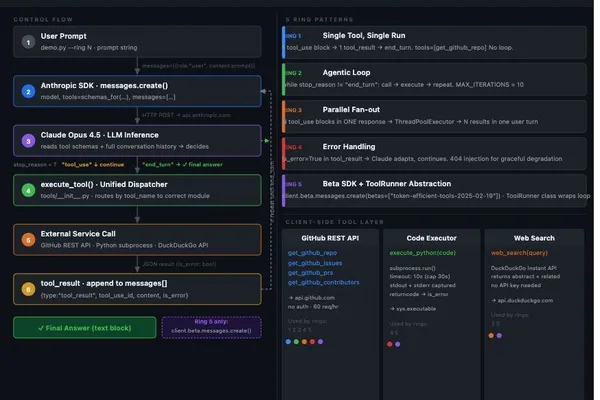Click the Claude Opus 4.5 · LLM Inference title
The image size is (600, 400).
[x=99, y=135]
